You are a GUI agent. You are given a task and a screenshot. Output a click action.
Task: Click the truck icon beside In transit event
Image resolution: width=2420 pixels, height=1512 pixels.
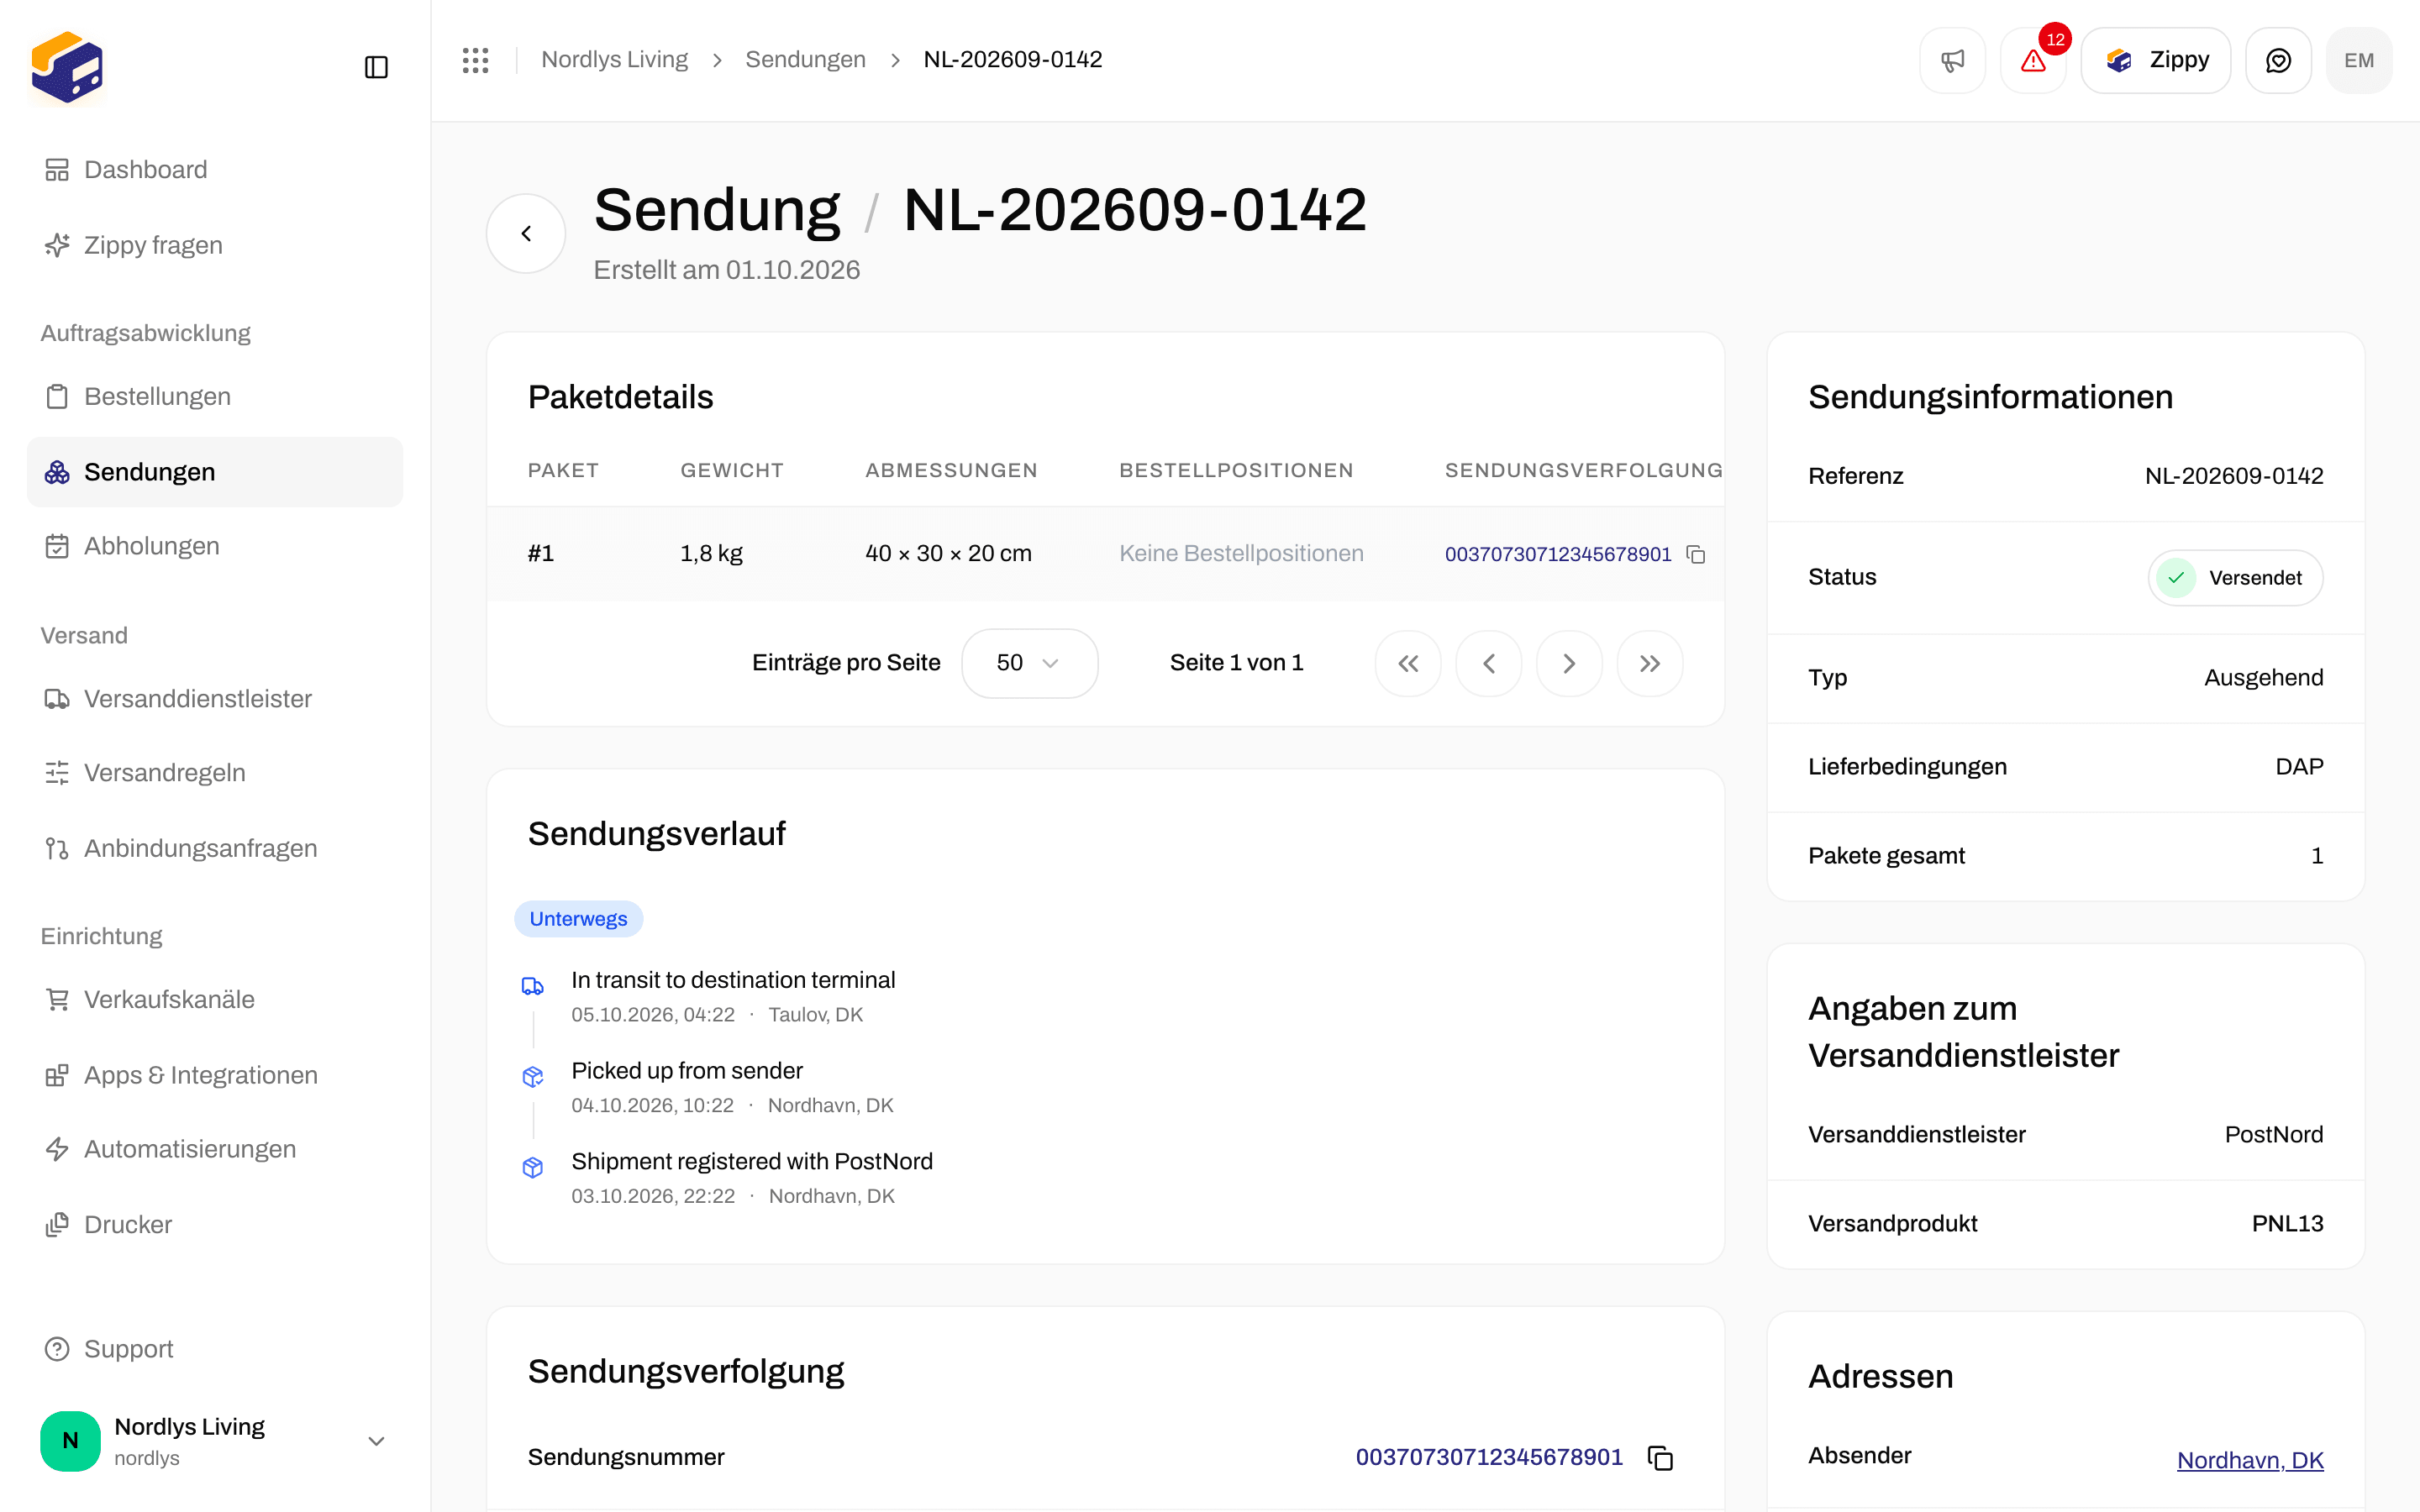click(533, 987)
